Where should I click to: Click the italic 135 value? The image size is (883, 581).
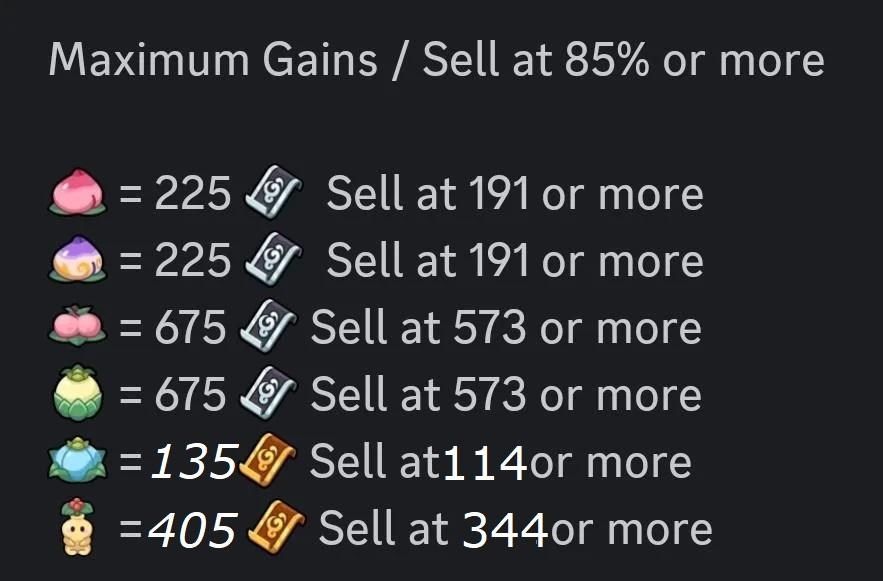point(193,463)
